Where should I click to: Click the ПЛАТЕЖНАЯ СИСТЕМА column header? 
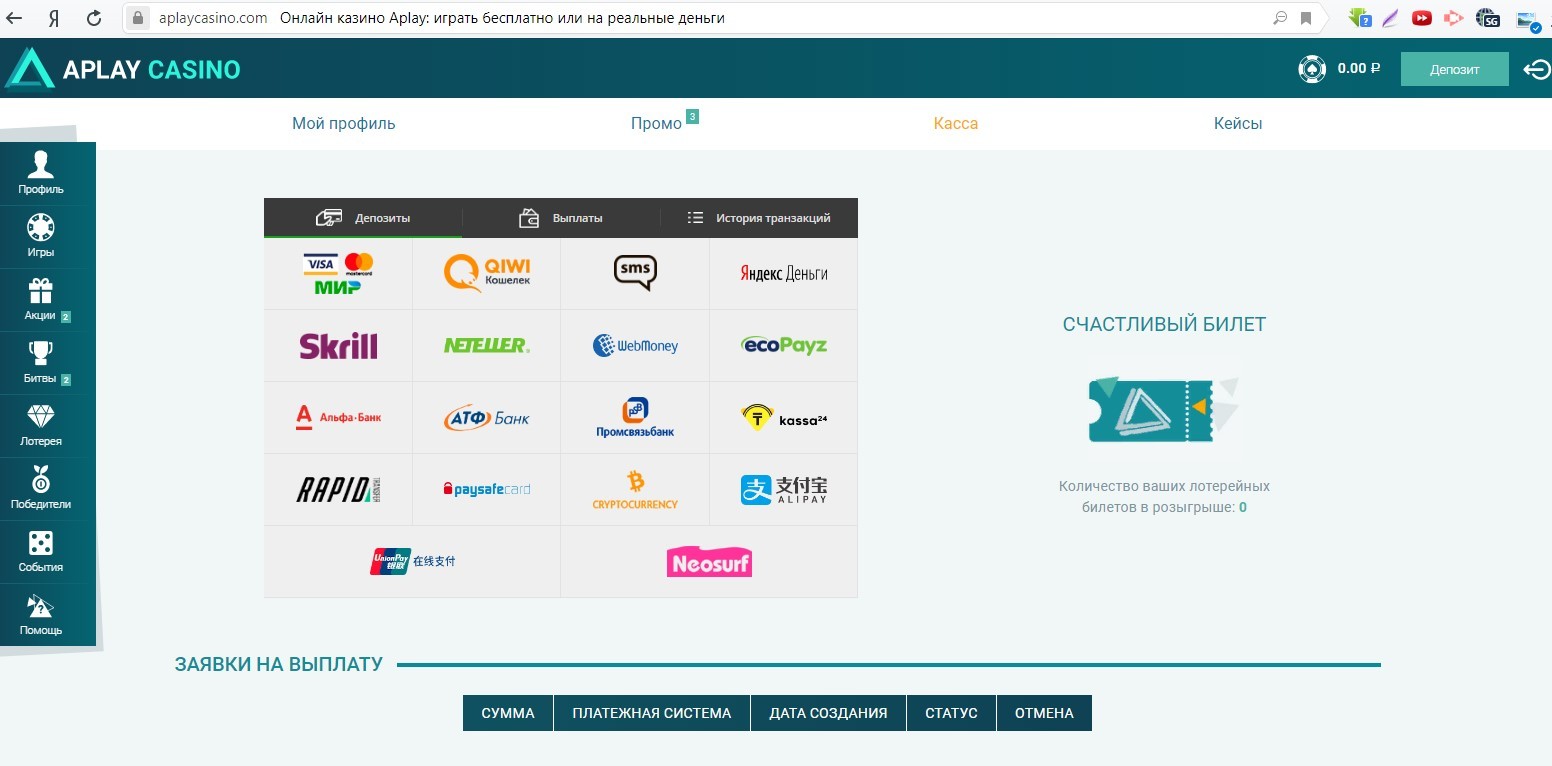pyautogui.click(x=652, y=713)
